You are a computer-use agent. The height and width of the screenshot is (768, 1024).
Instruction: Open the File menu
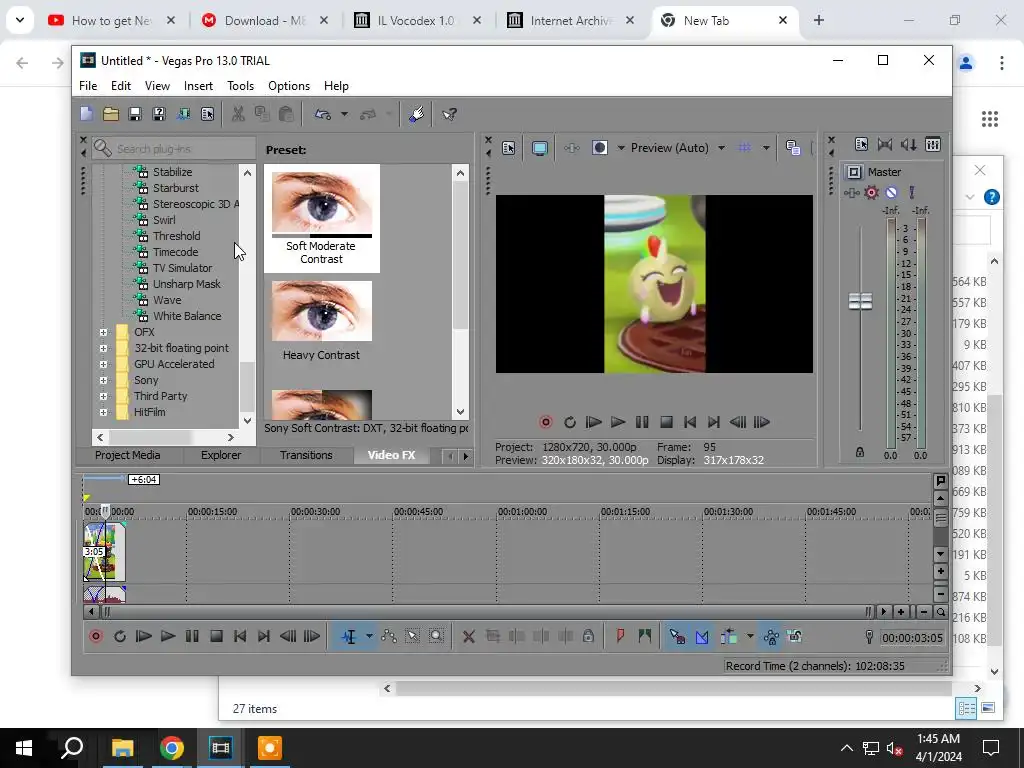pos(88,86)
